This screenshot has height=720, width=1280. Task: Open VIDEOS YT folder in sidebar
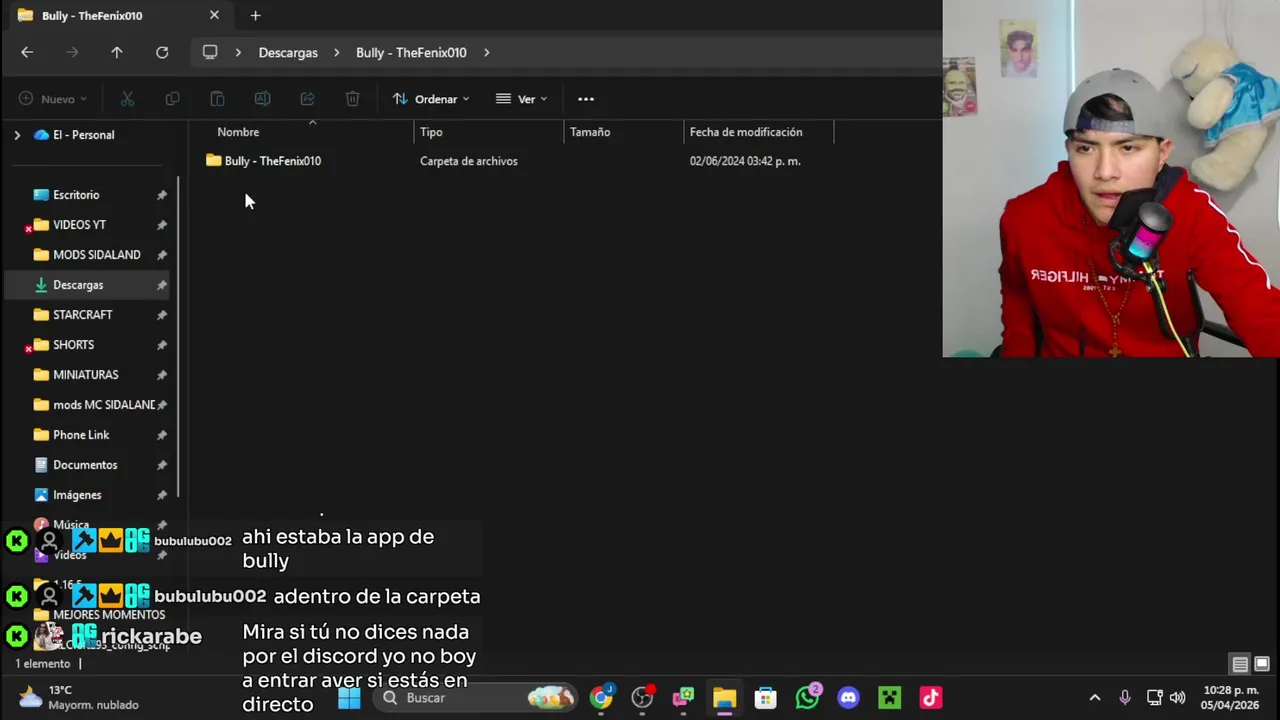tap(79, 225)
